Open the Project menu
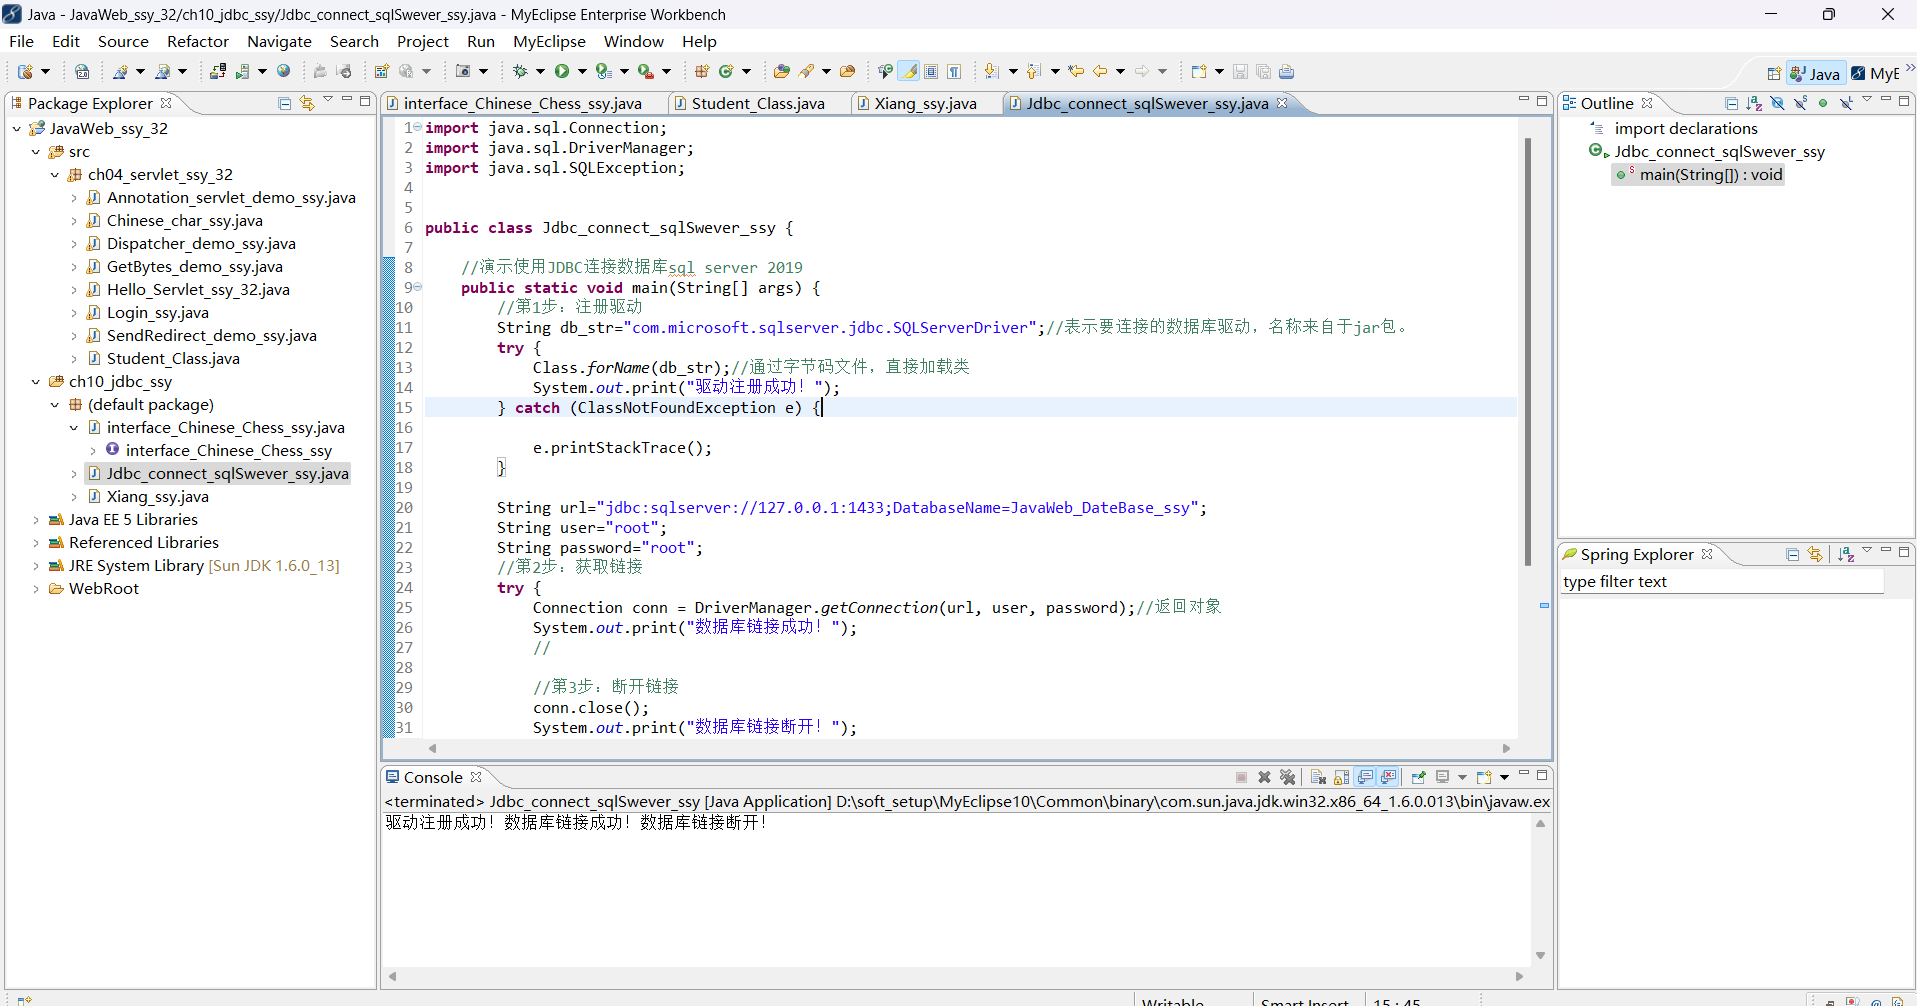Image resolution: width=1917 pixels, height=1006 pixels. (x=423, y=41)
